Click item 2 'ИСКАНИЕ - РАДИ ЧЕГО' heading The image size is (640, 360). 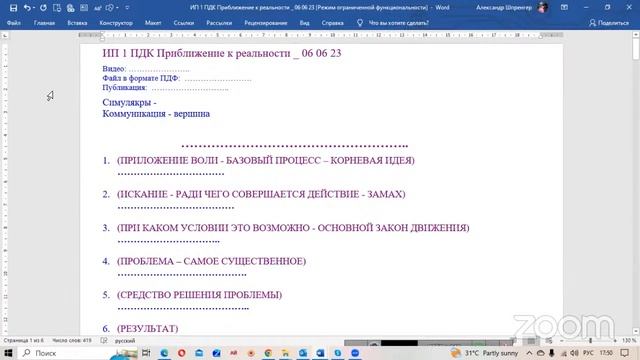click(261, 194)
